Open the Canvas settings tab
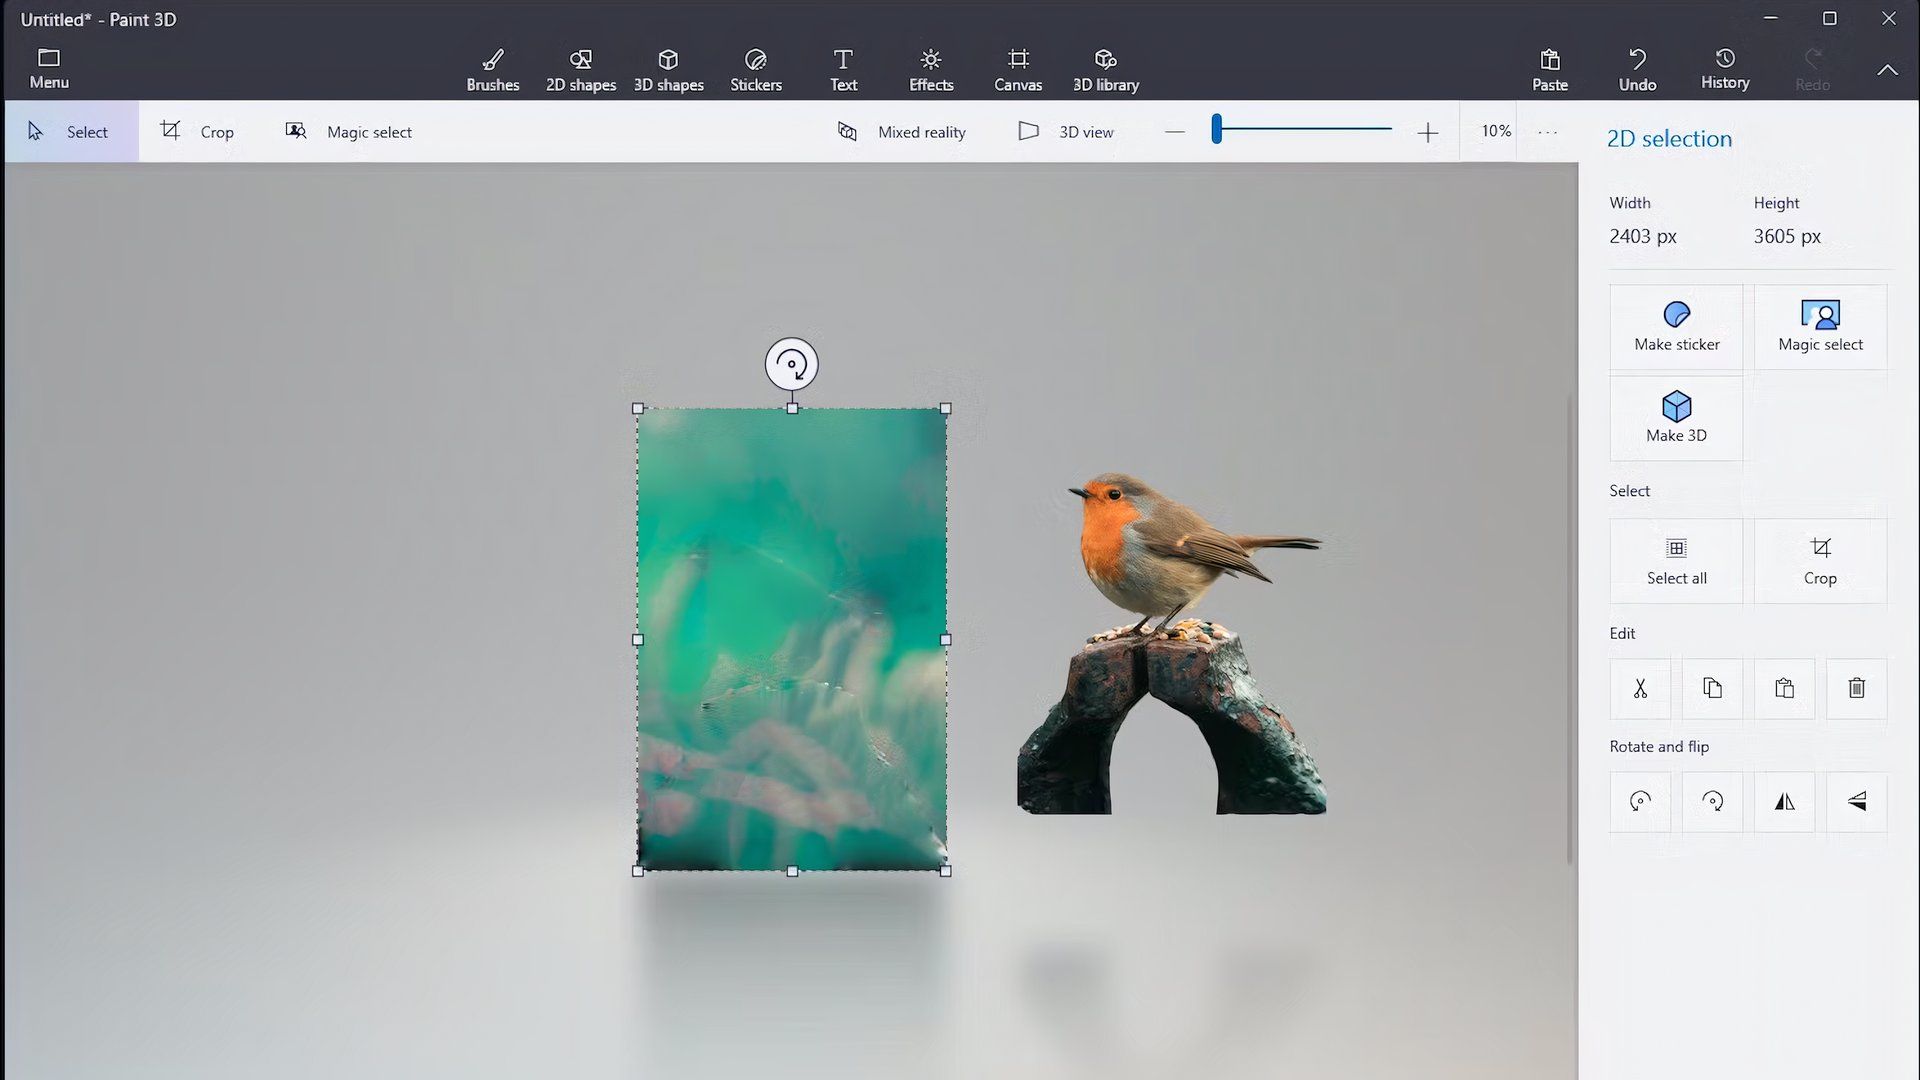1920x1080 pixels. pos(1018,70)
